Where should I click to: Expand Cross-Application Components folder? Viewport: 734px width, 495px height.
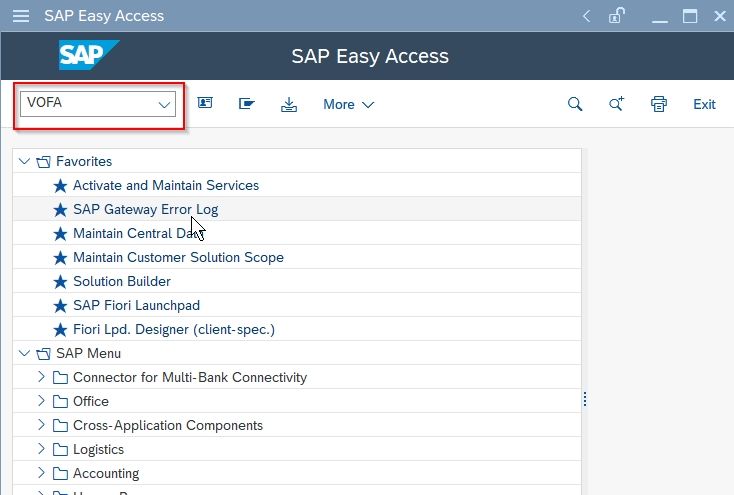tap(41, 425)
